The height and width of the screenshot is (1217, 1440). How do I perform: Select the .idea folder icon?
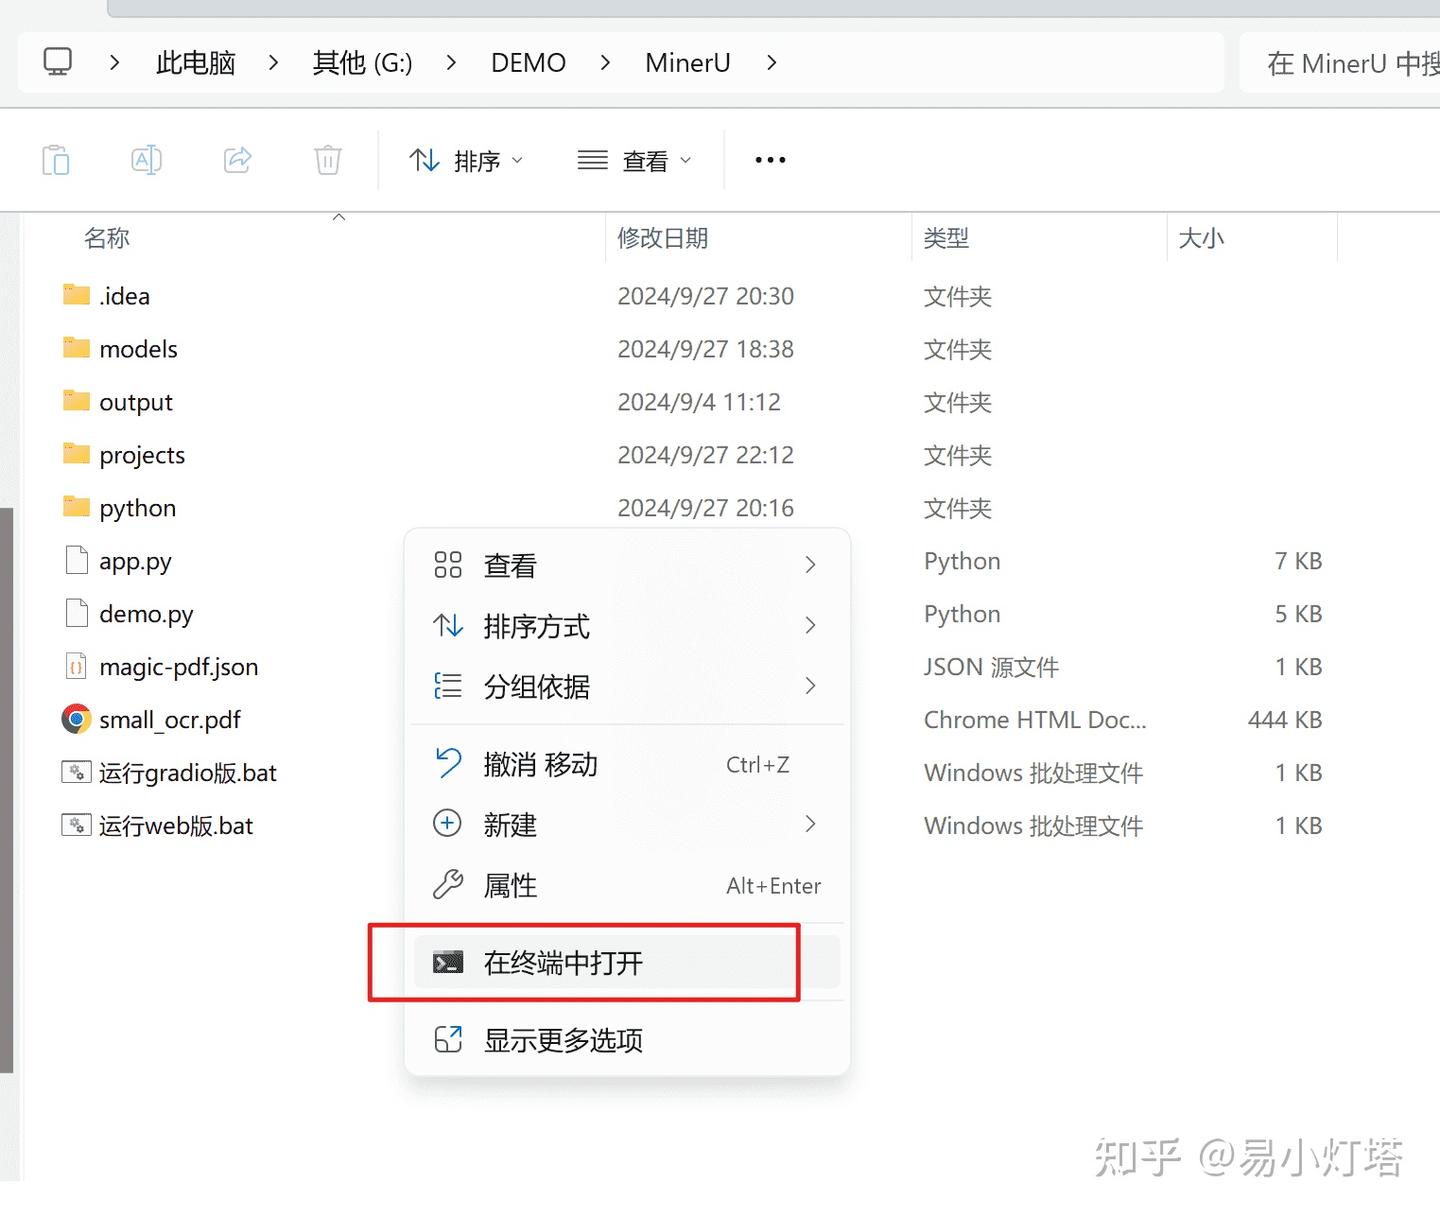coord(77,295)
